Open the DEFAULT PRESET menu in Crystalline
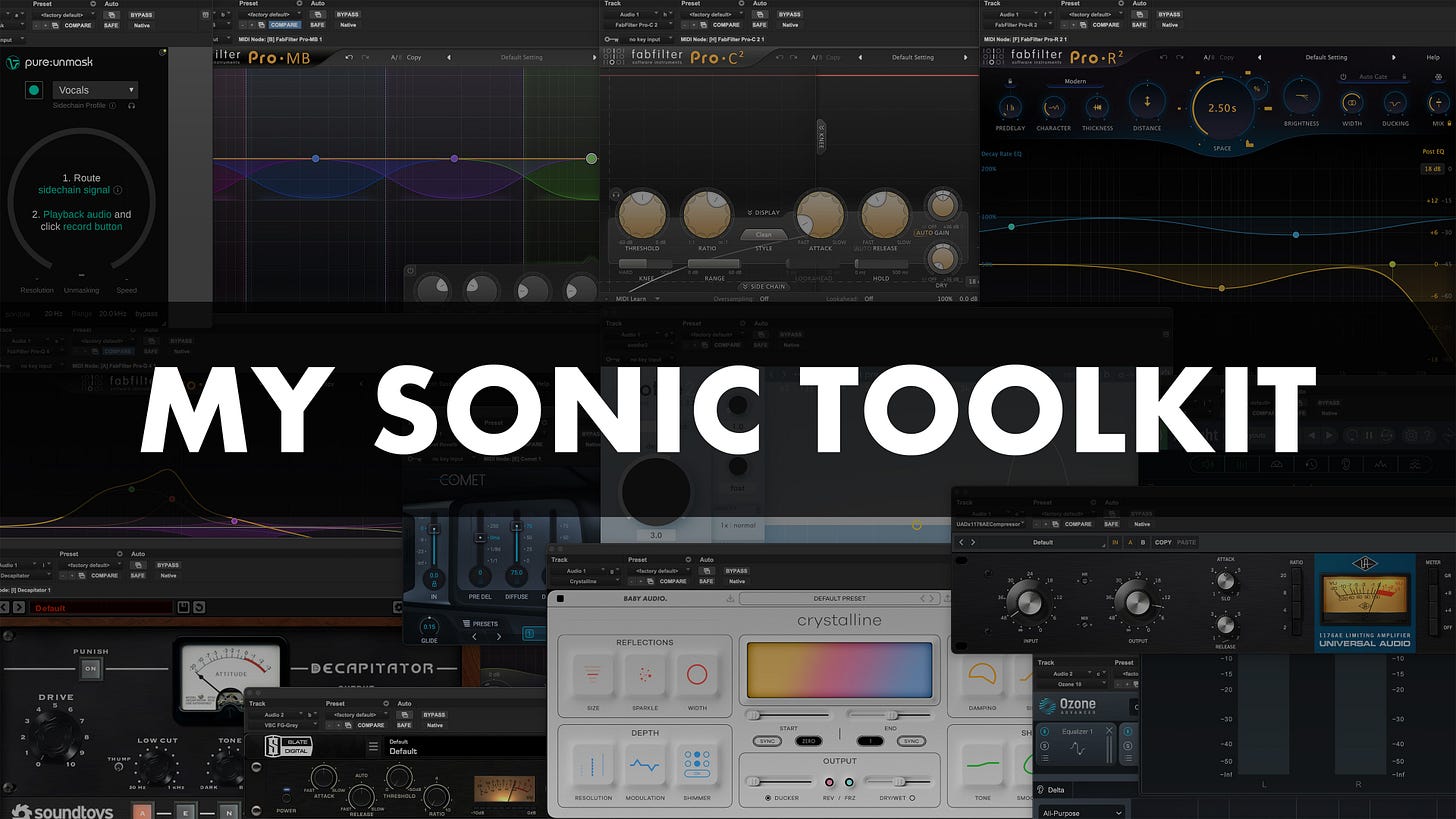This screenshot has width=1456, height=819. [x=839, y=598]
